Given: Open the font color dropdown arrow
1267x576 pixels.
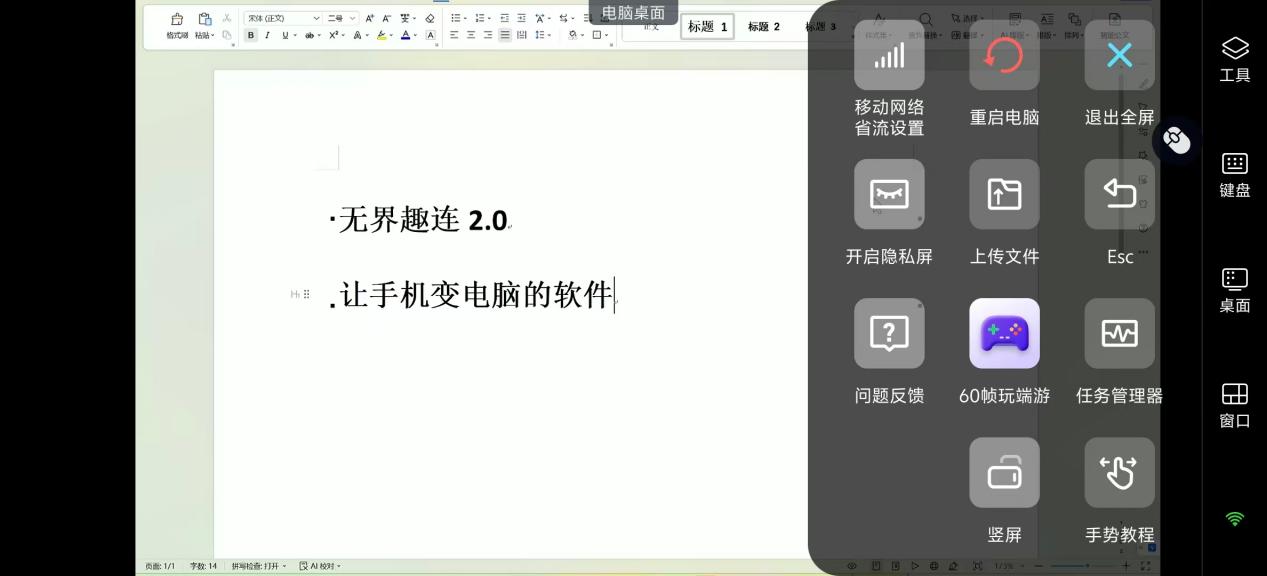Looking at the screenshot, I should tap(415, 35).
